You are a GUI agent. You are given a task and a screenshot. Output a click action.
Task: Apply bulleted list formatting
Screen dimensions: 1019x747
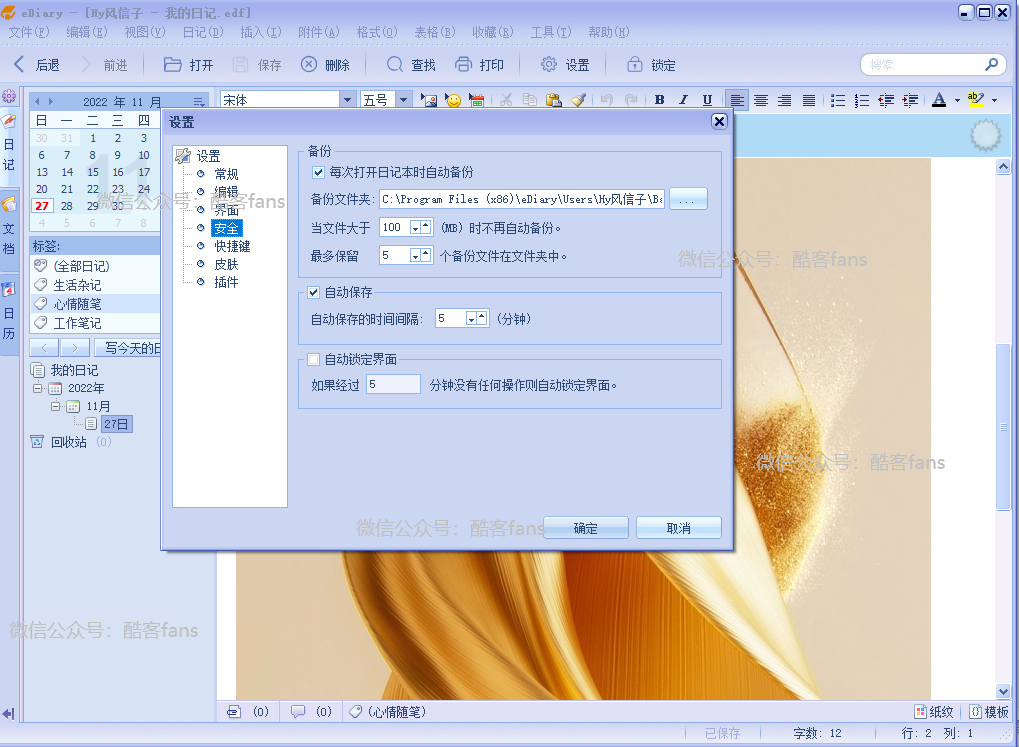838,100
